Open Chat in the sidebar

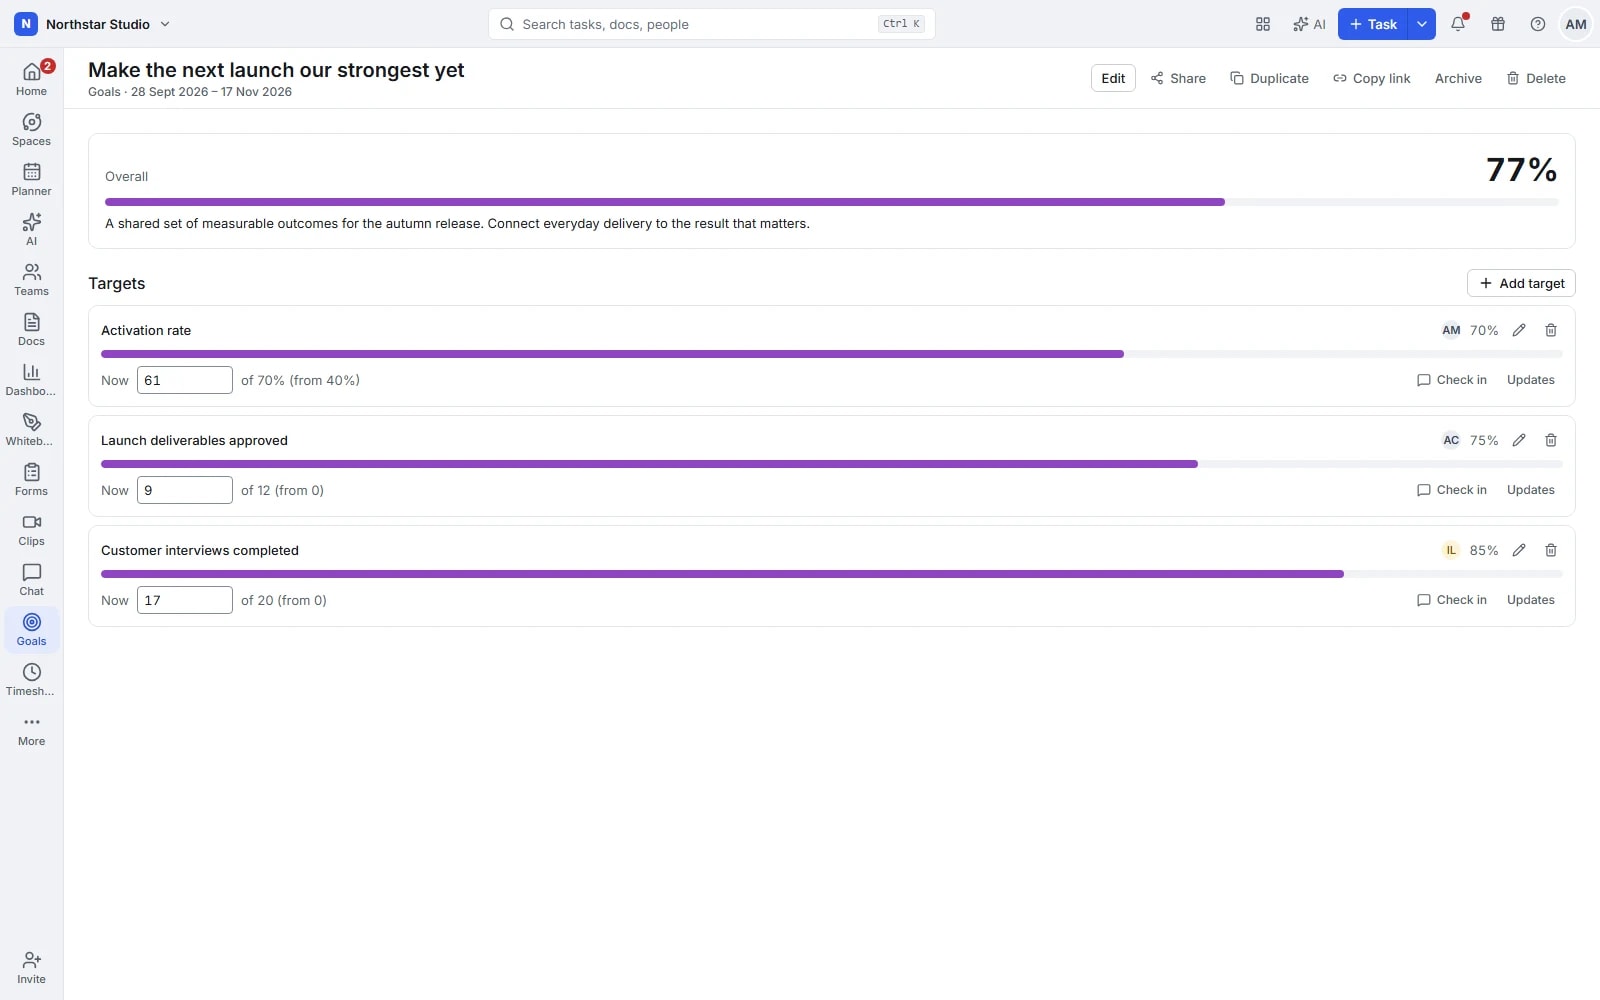(x=31, y=579)
